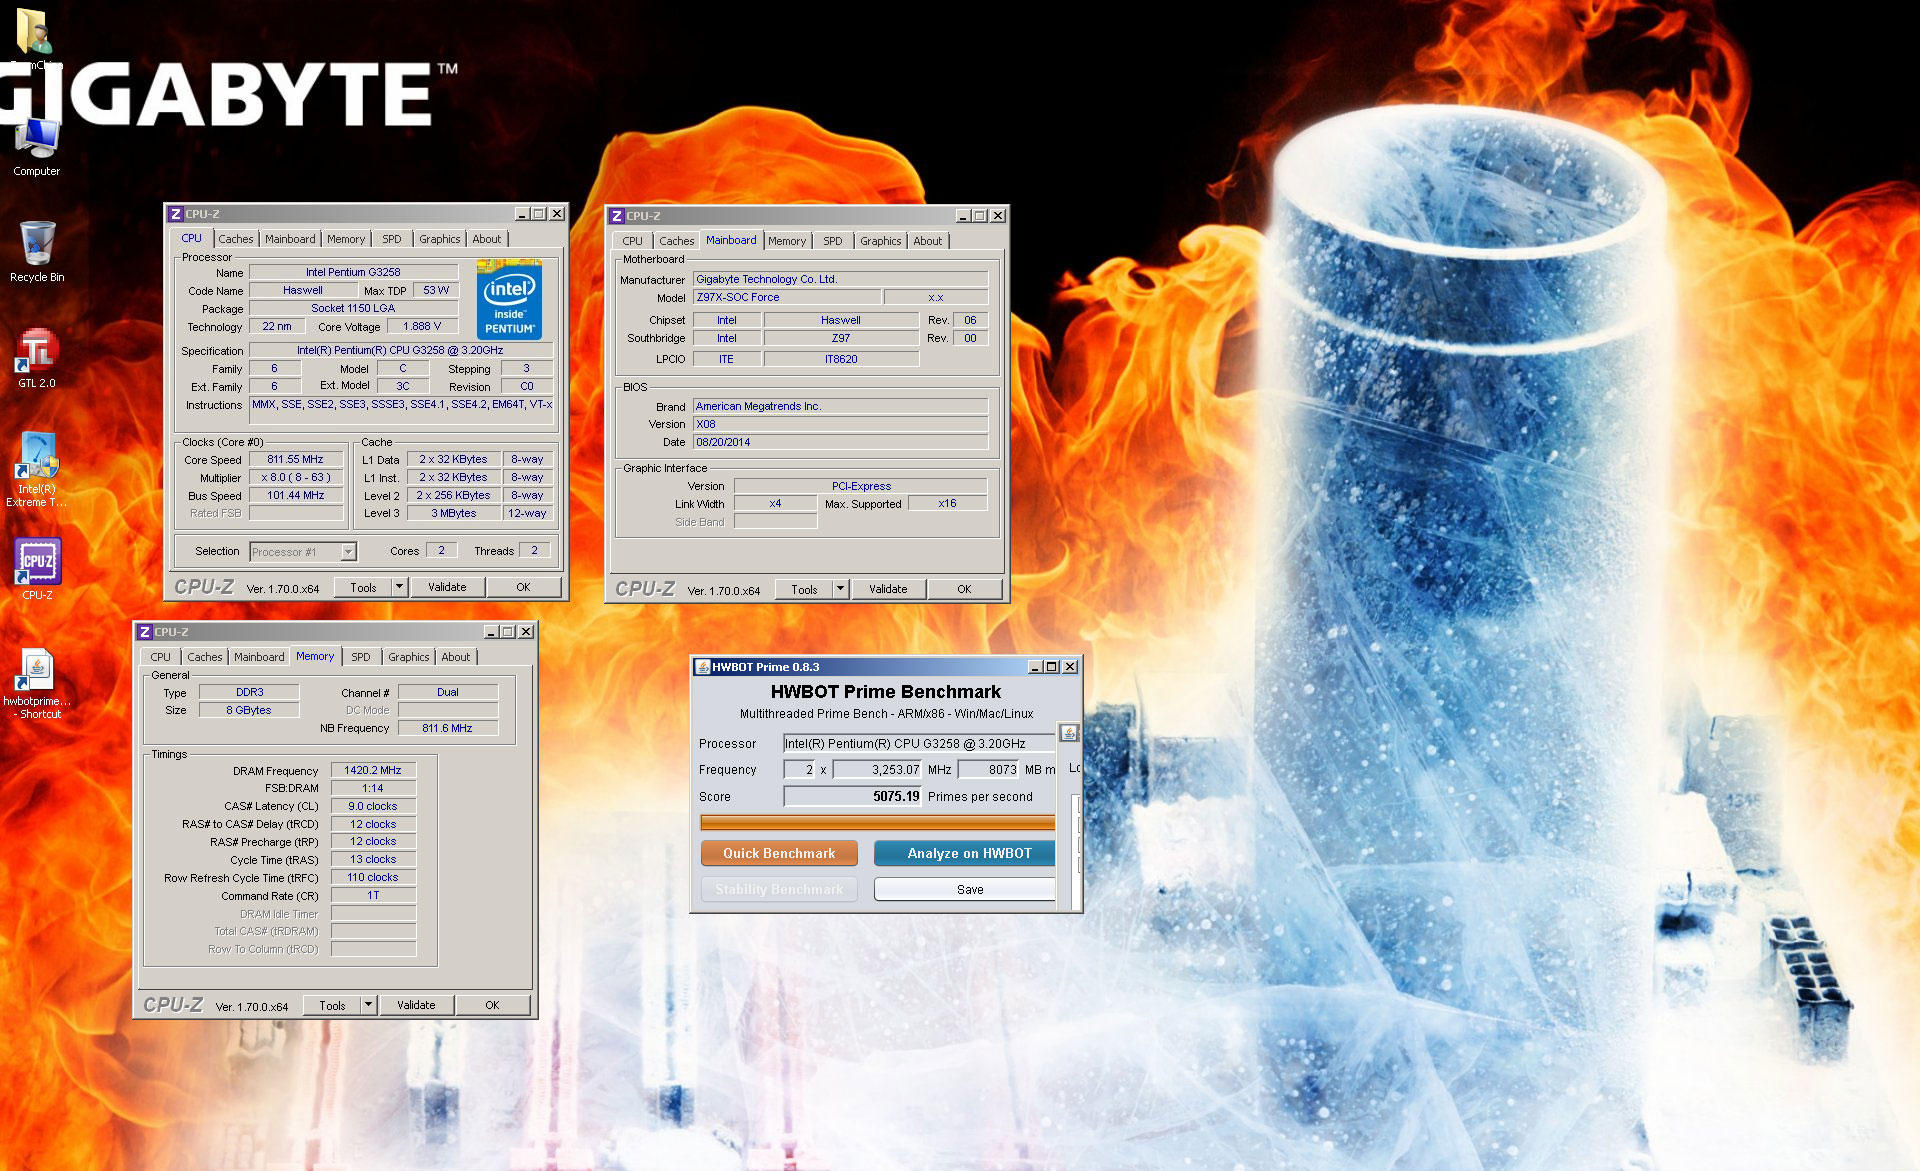This screenshot has width=1920, height=1171.
Task: Open Intel Extreme Tuning desktop shortcut
Action: click(x=37, y=460)
